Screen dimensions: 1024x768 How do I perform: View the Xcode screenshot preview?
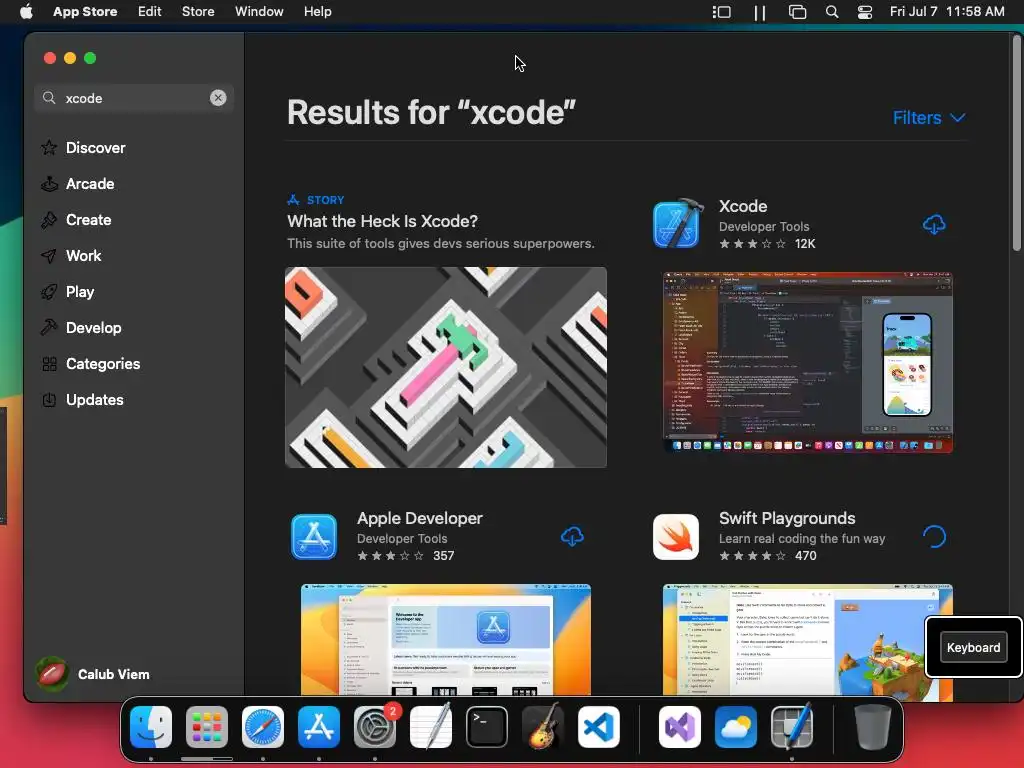tap(807, 362)
